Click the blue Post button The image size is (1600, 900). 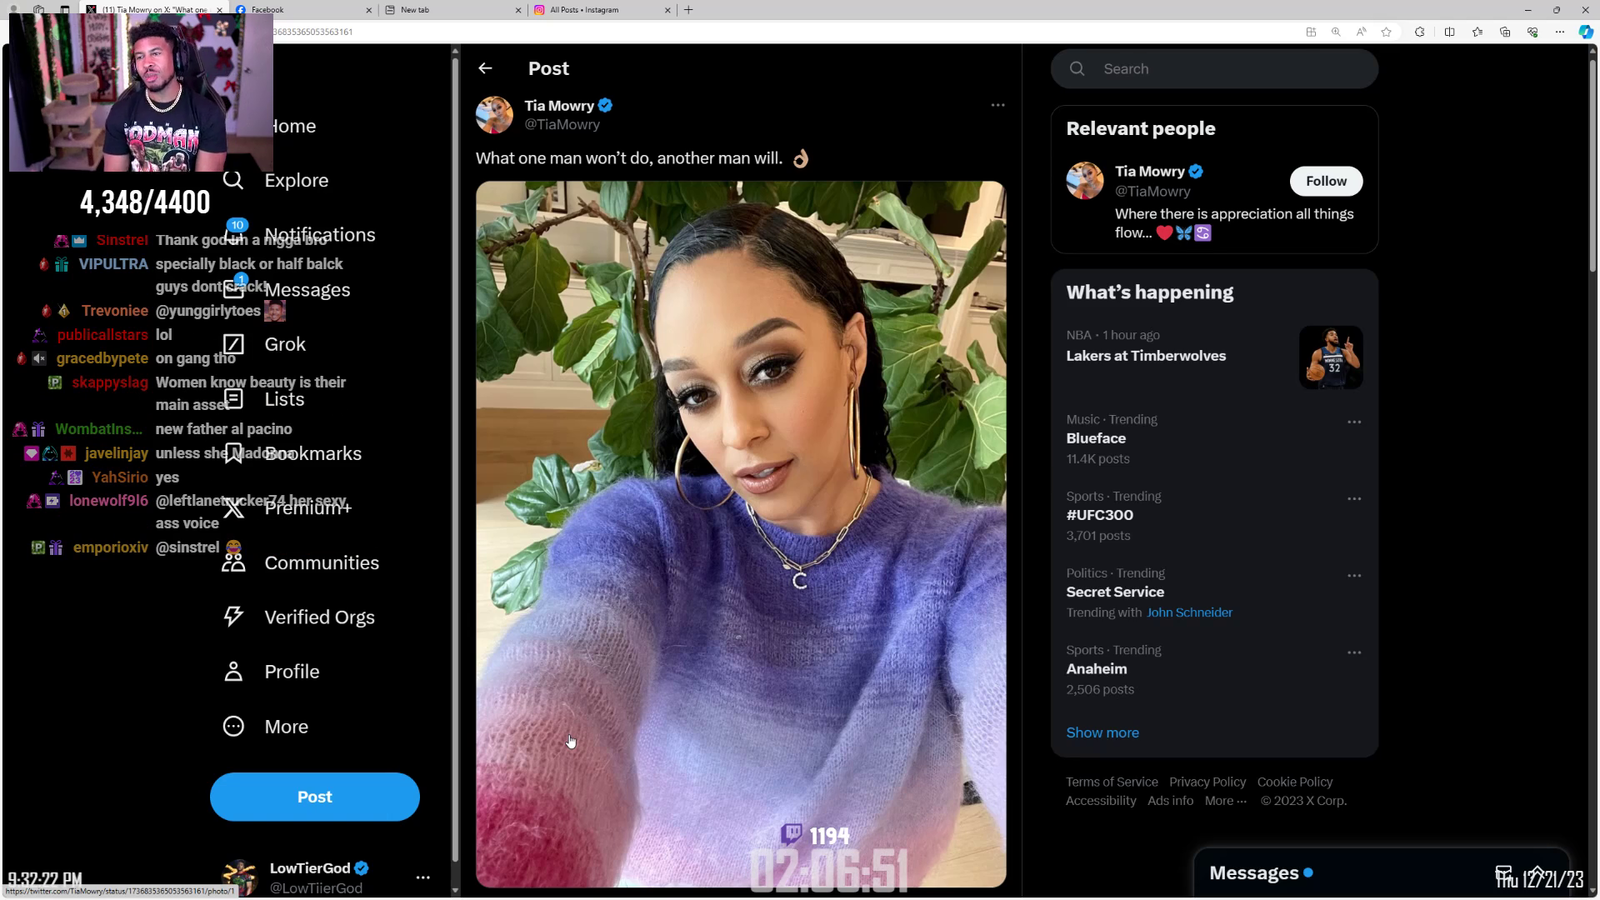coord(315,797)
